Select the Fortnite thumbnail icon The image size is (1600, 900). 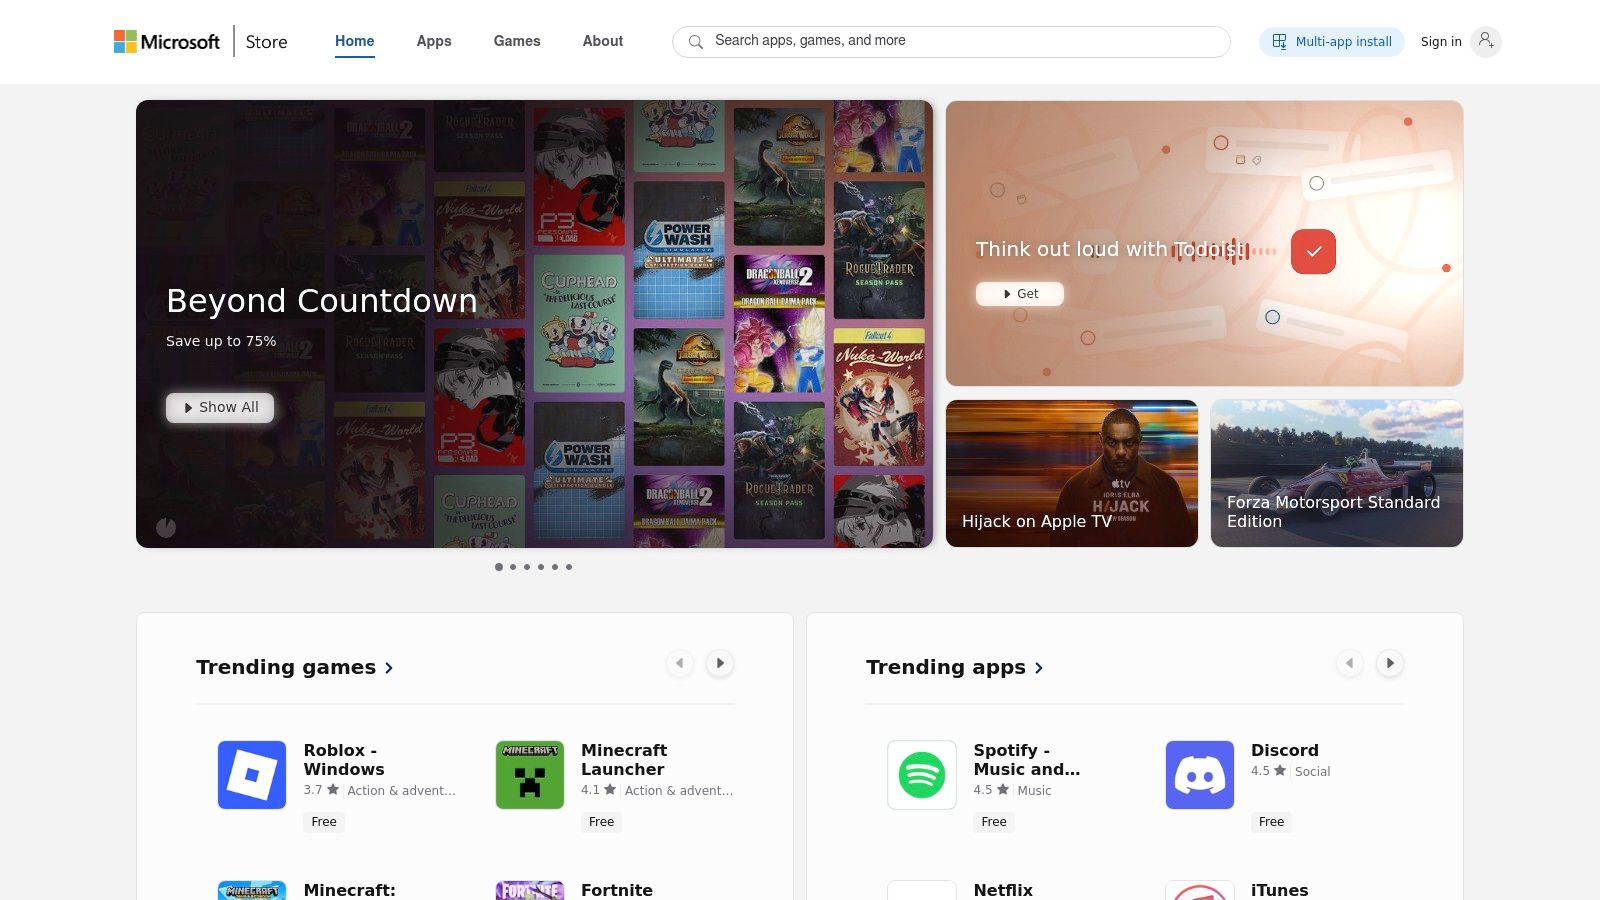click(x=529, y=890)
